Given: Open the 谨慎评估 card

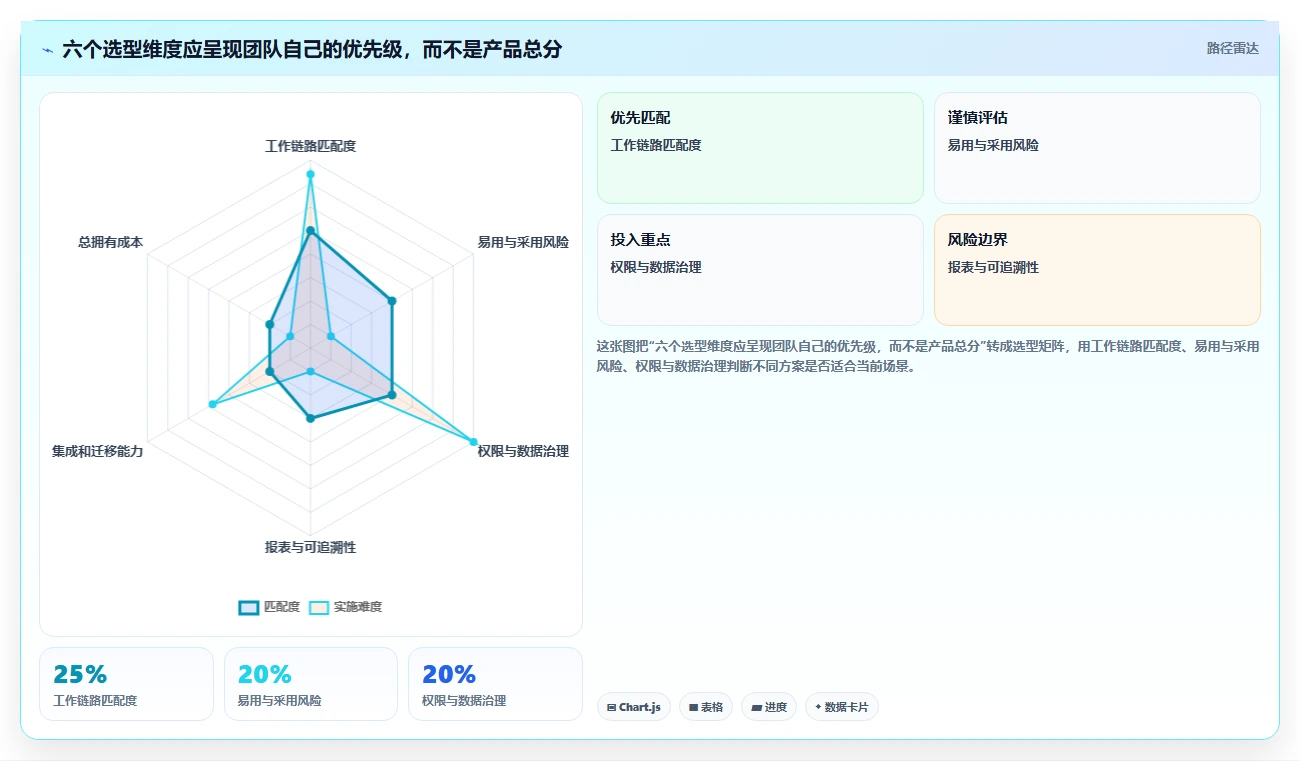Looking at the screenshot, I should tap(1097, 148).
